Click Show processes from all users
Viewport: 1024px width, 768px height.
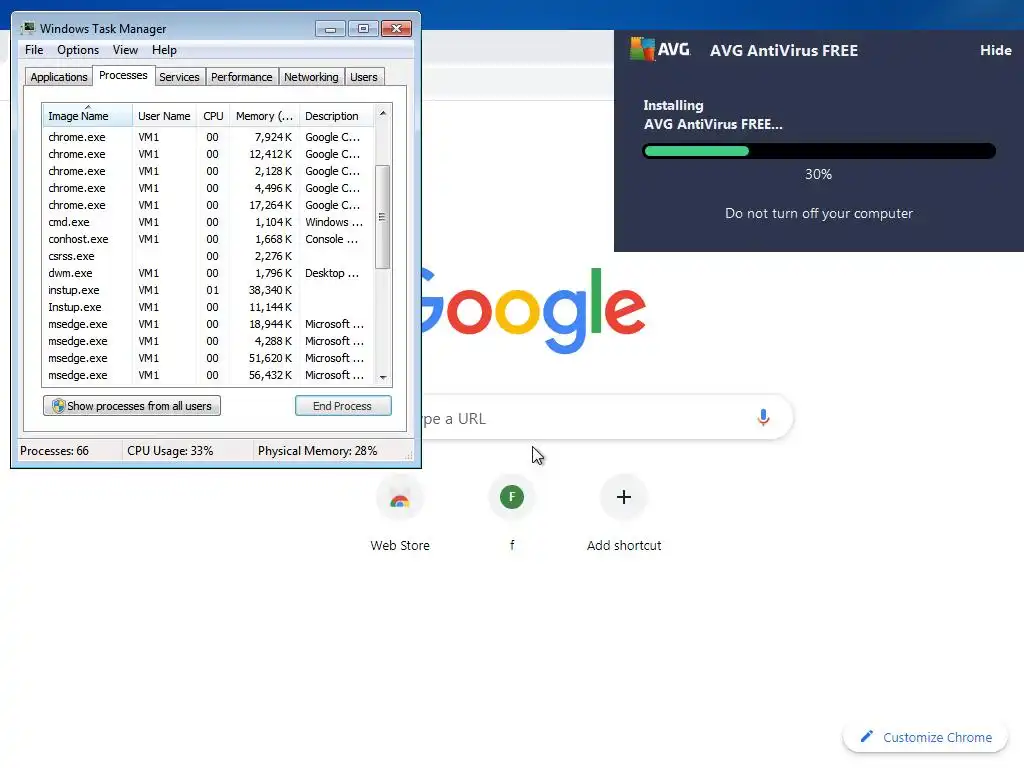click(132, 406)
